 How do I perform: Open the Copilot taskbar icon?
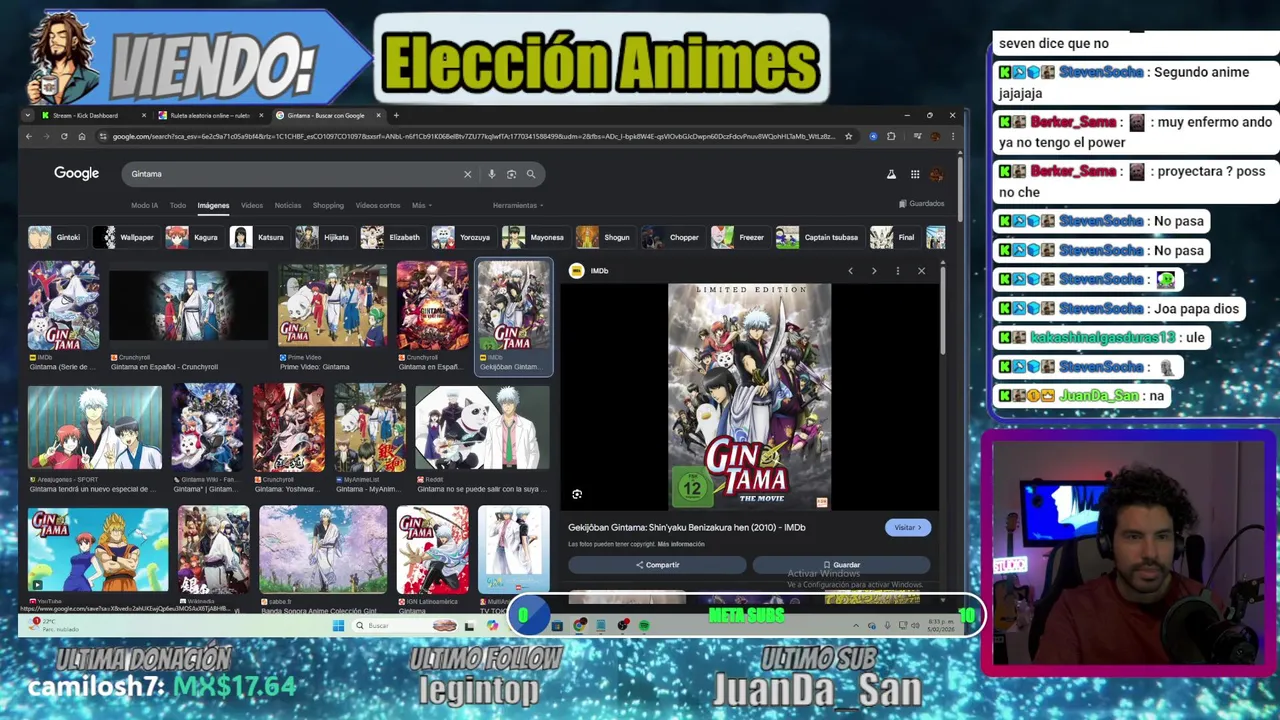(492, 626)
